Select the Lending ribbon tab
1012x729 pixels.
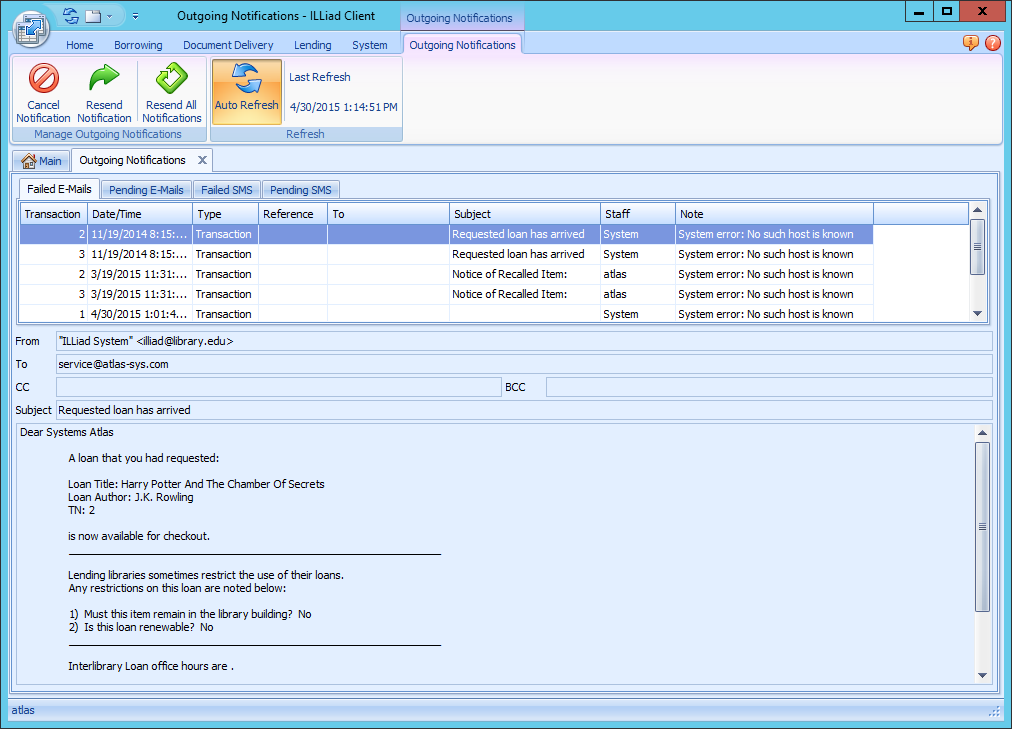click(x=312, y=44)
